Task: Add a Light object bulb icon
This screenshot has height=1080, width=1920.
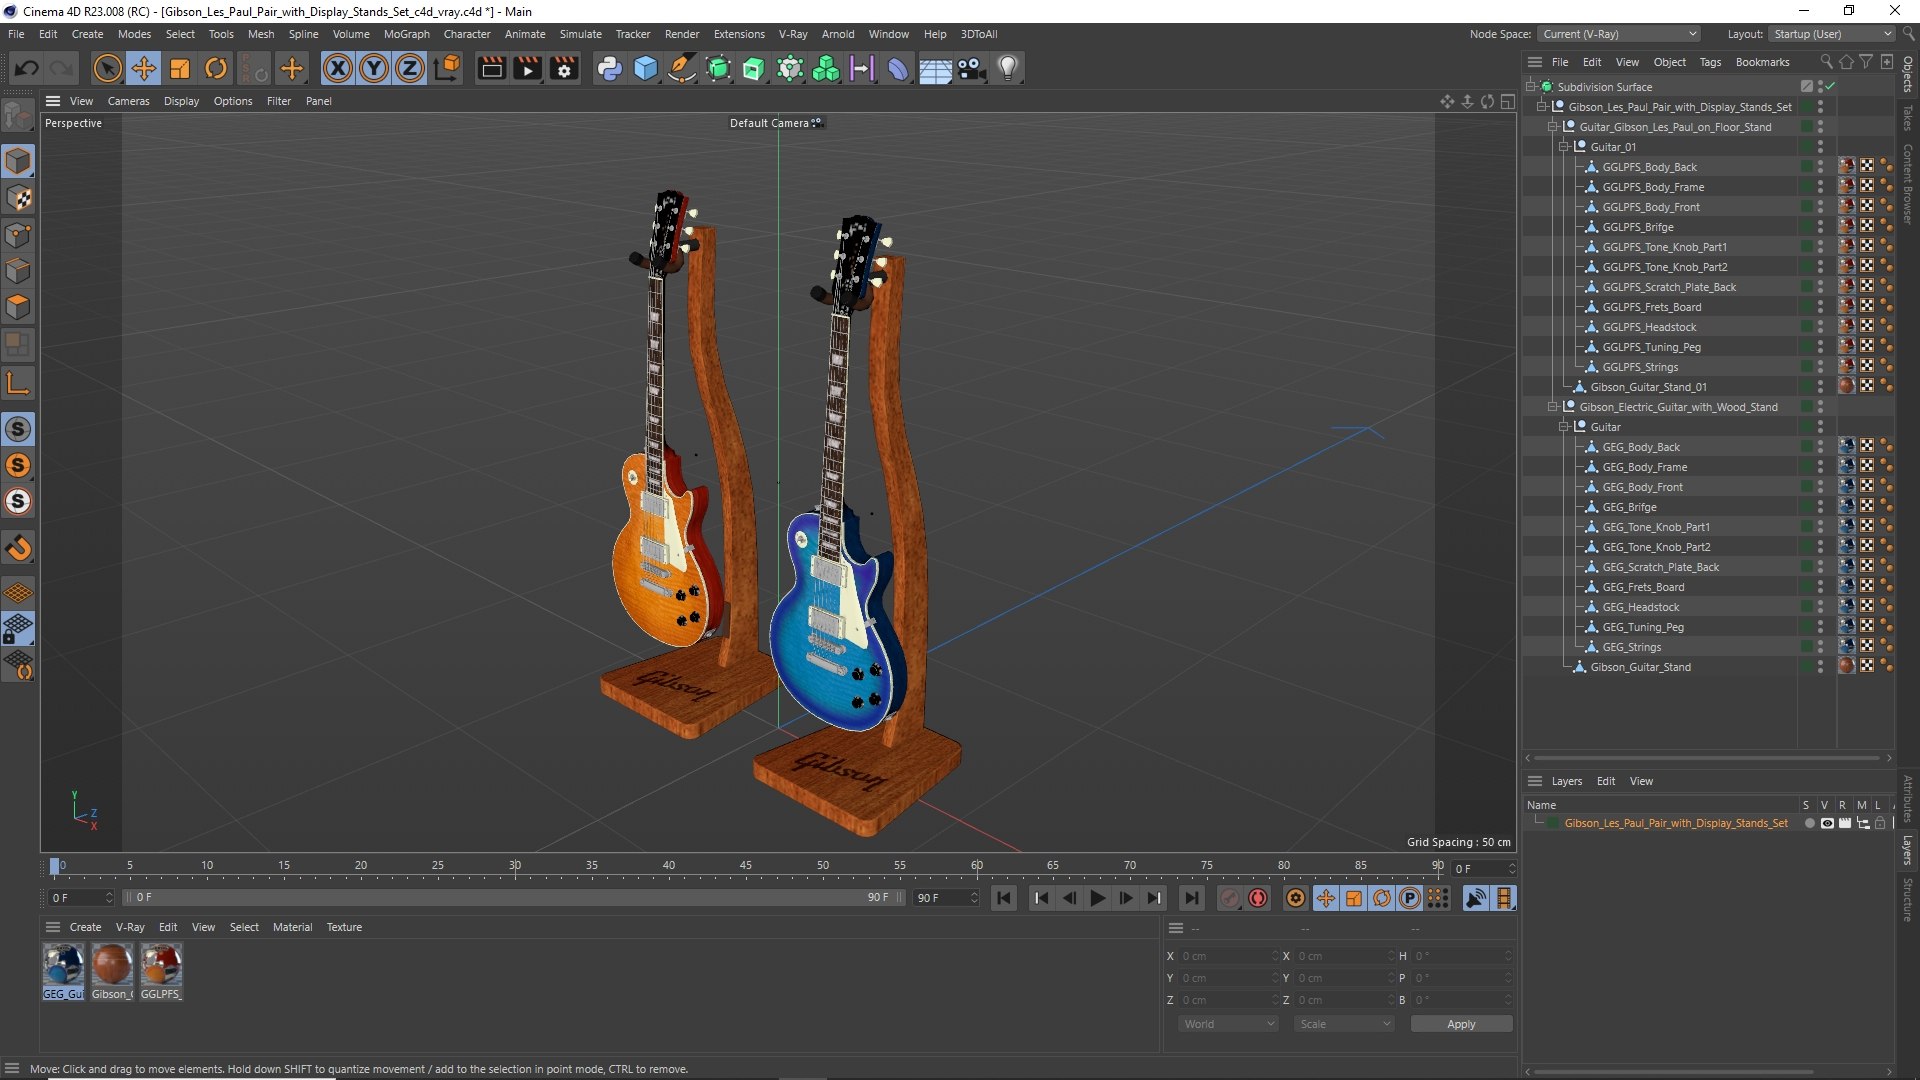Action: click(x=1008, y=68)
